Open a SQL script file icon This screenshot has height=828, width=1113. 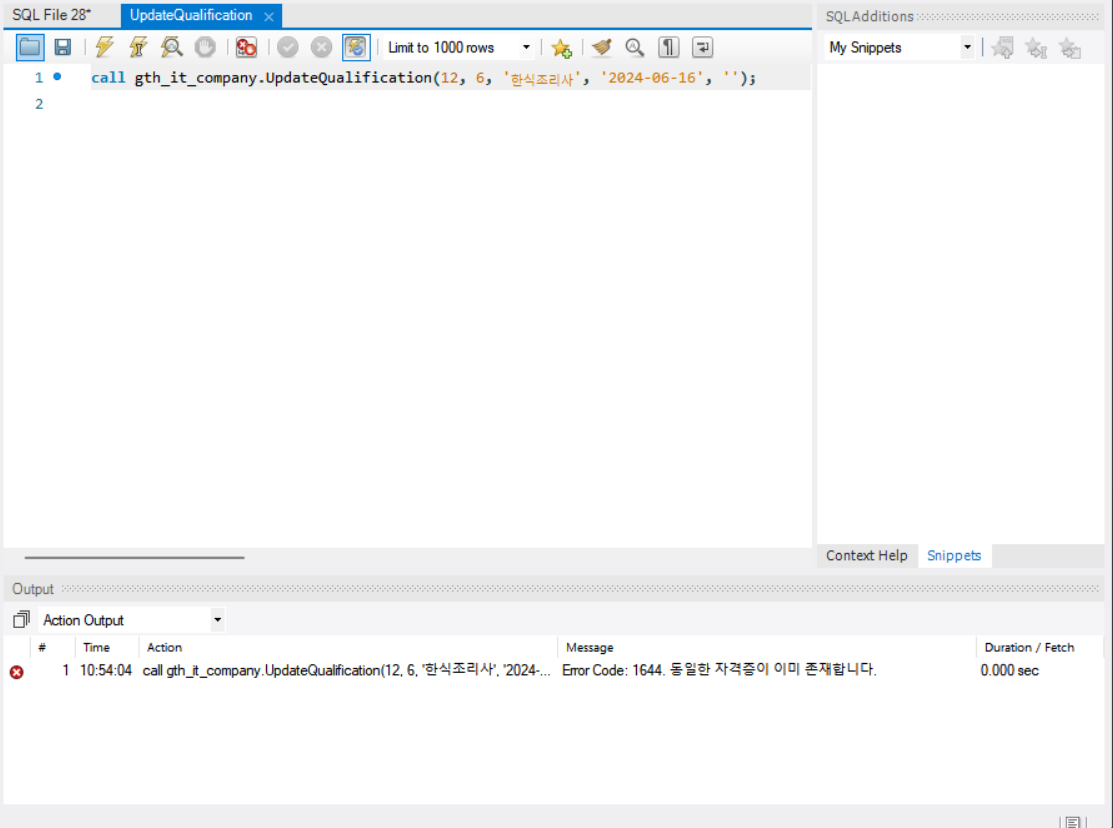click(30, 48)
